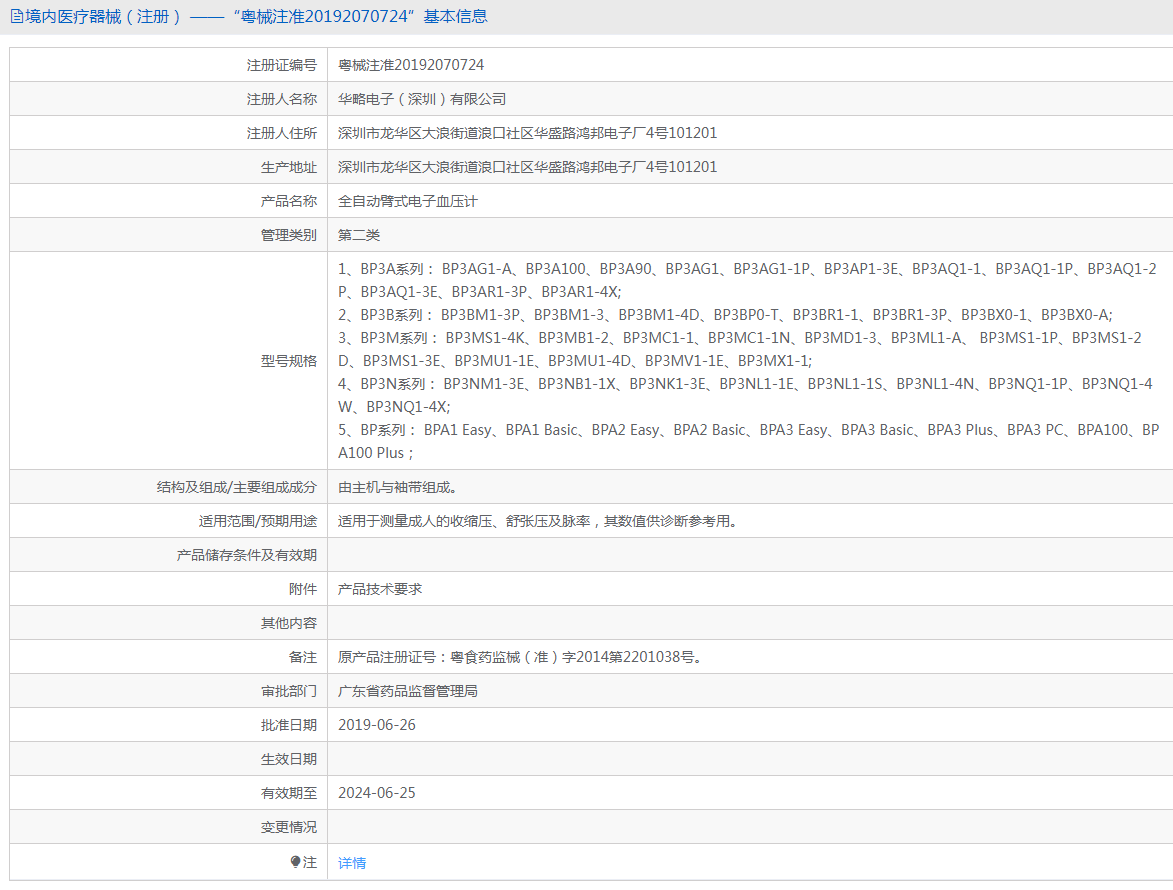Click the BP3A系列 model line

(x=747, y=280)
